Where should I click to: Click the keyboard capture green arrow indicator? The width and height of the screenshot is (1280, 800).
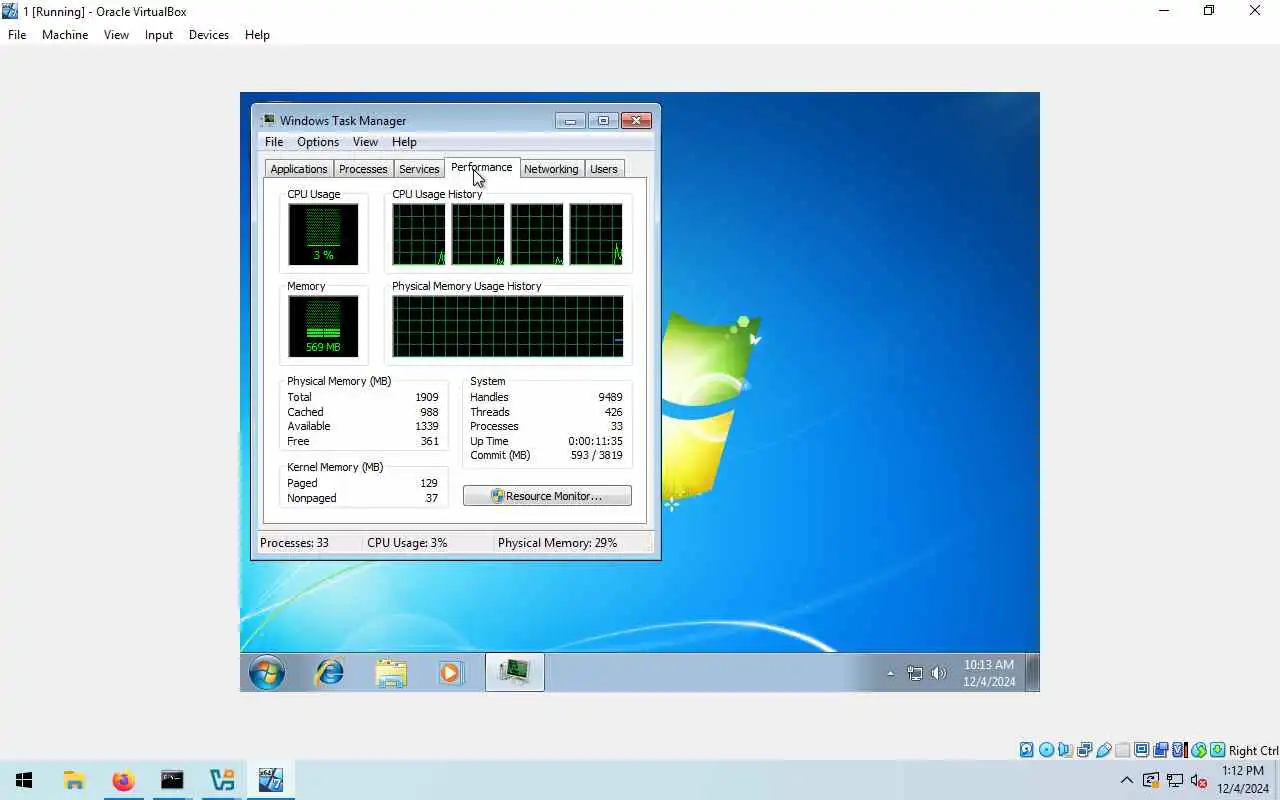(x=1218, y=750)
